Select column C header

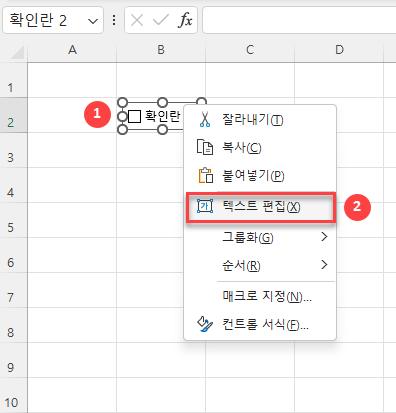click(x=250, y=50)
